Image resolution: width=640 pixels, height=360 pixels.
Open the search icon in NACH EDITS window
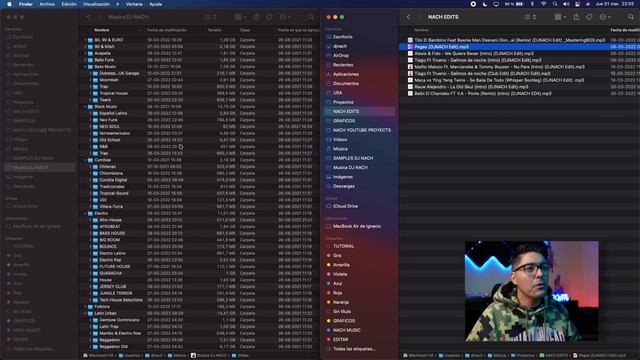[x=631, y=17]
